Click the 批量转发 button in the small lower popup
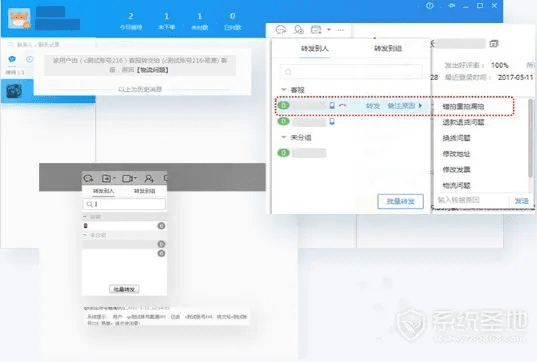Screen dimensions: 537x362 pos(124,289)
